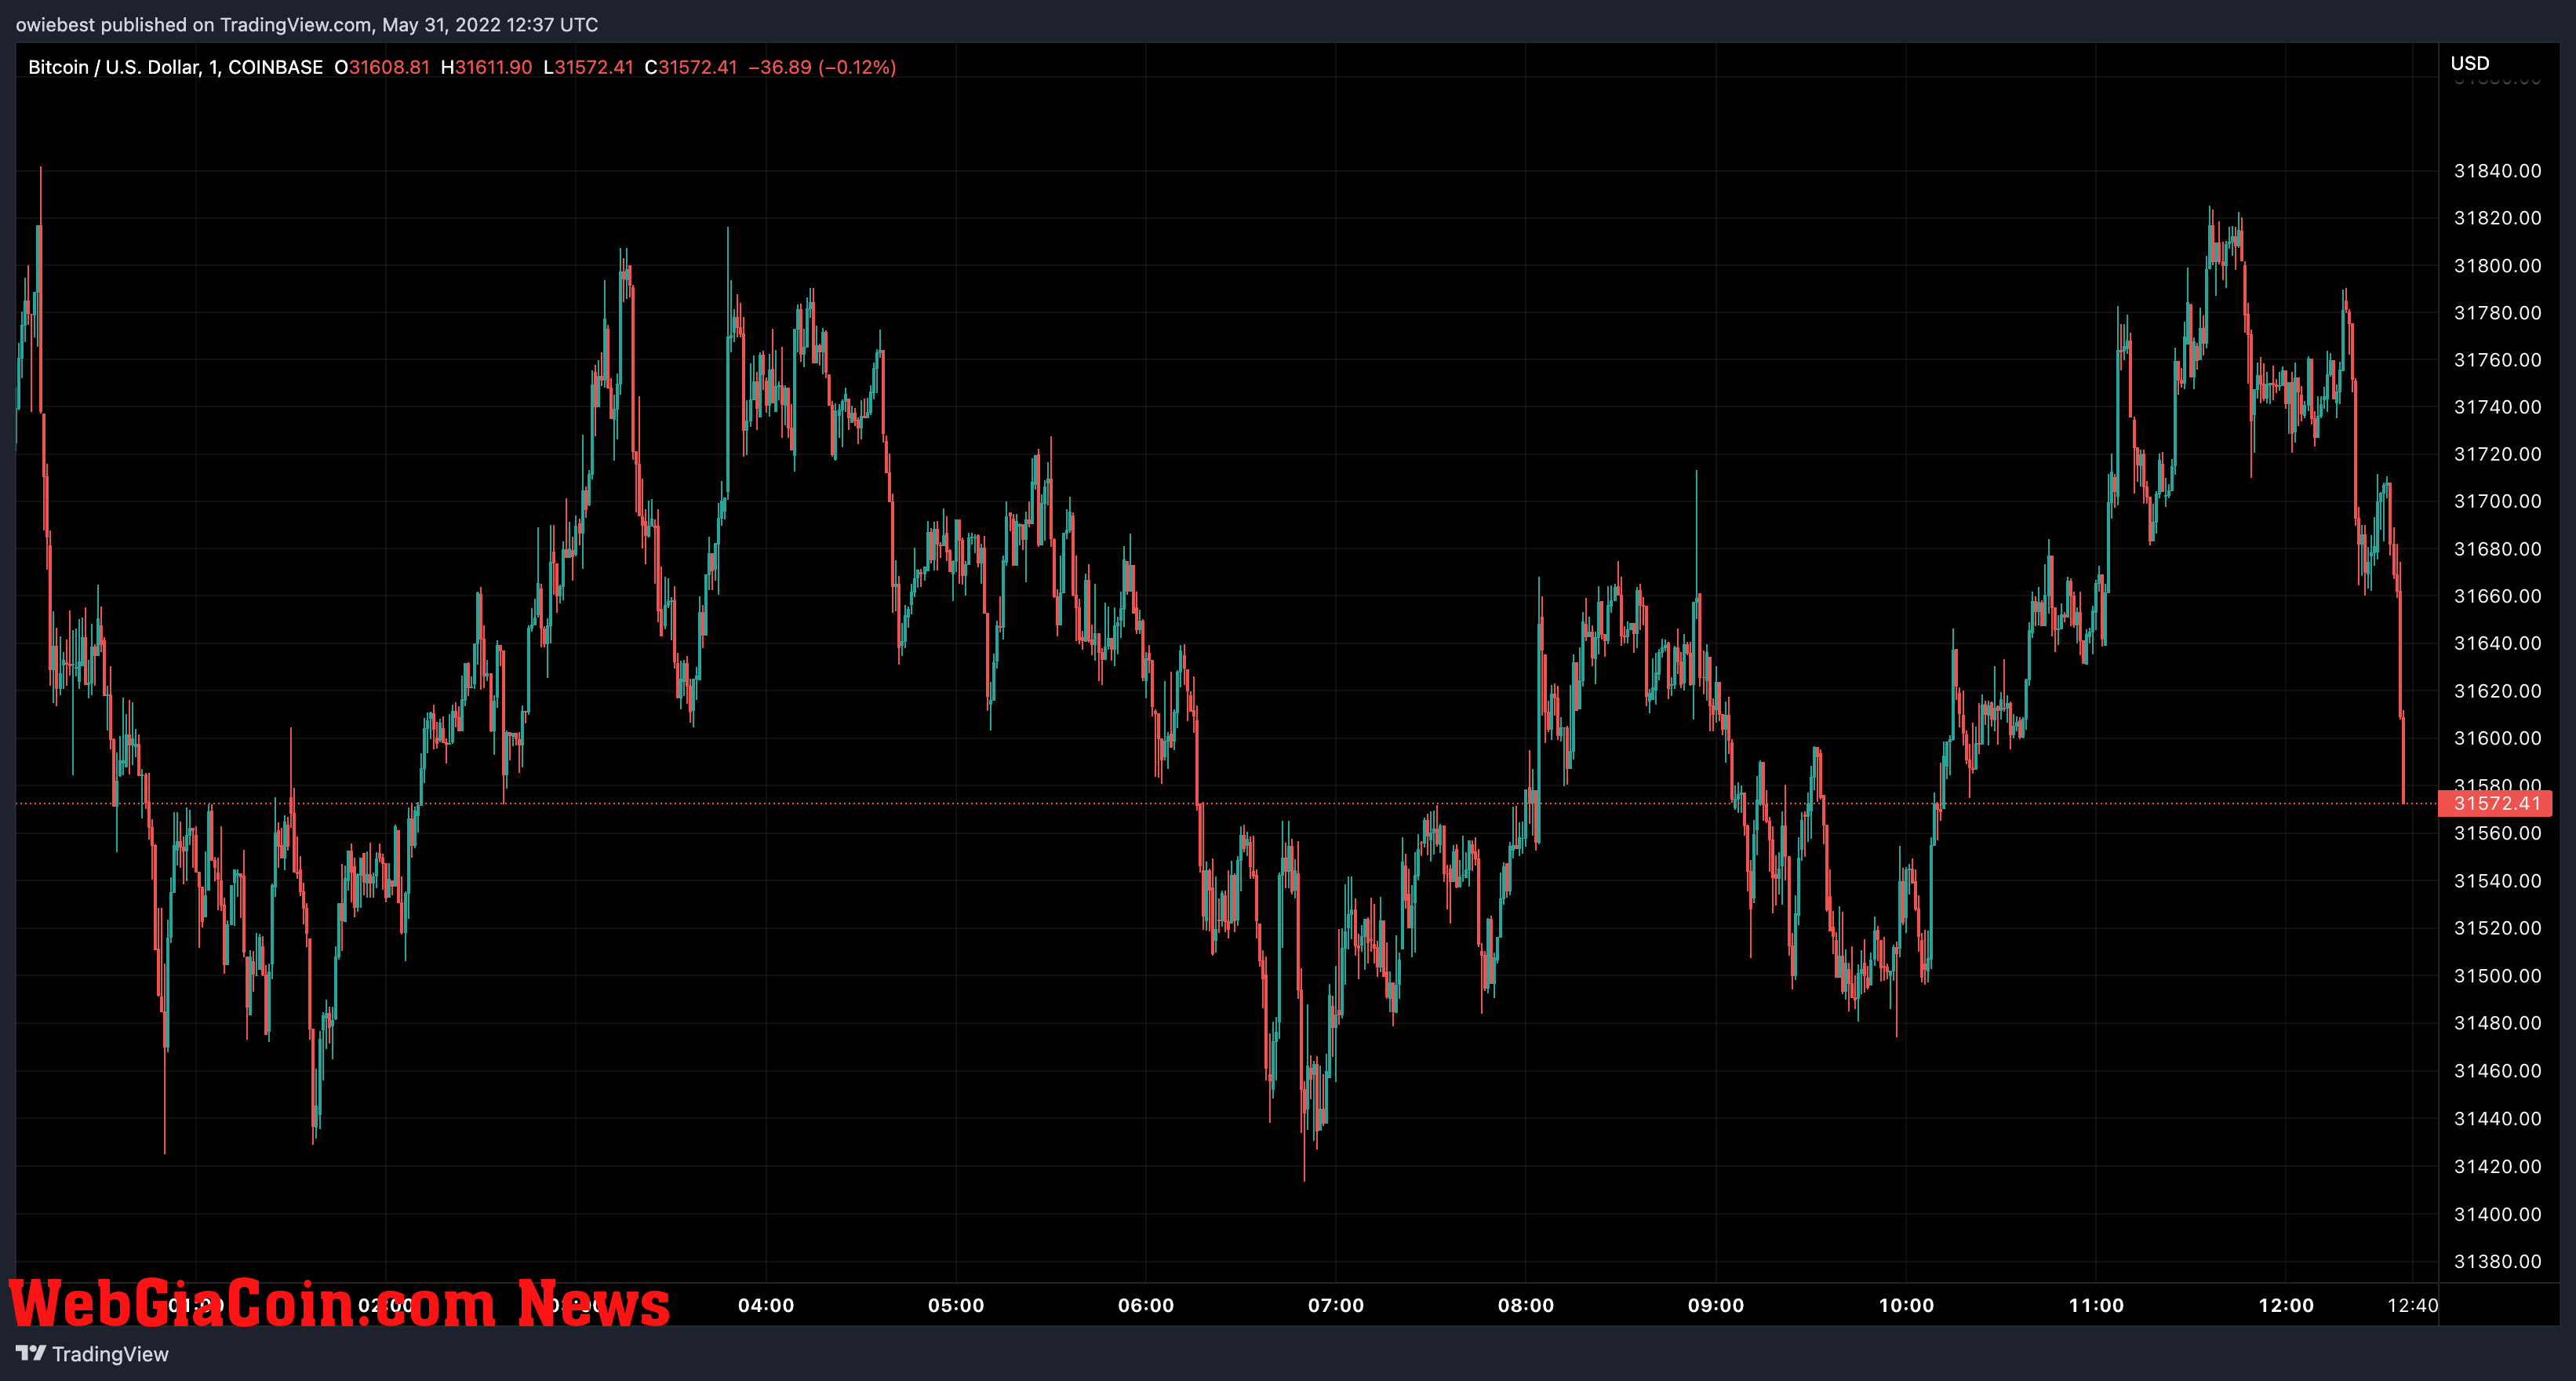
Task: Click the 31740.00 price axis label
Action: tap(2497, 407)
